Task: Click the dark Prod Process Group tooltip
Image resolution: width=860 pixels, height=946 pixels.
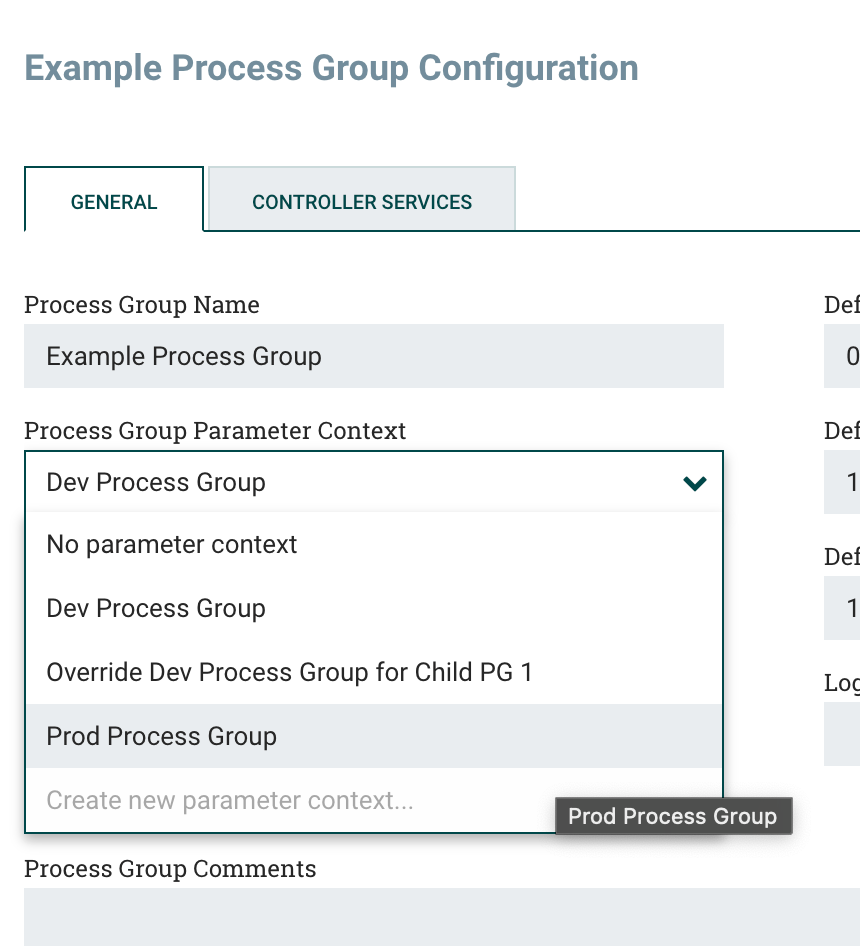Action: (672, 817)
